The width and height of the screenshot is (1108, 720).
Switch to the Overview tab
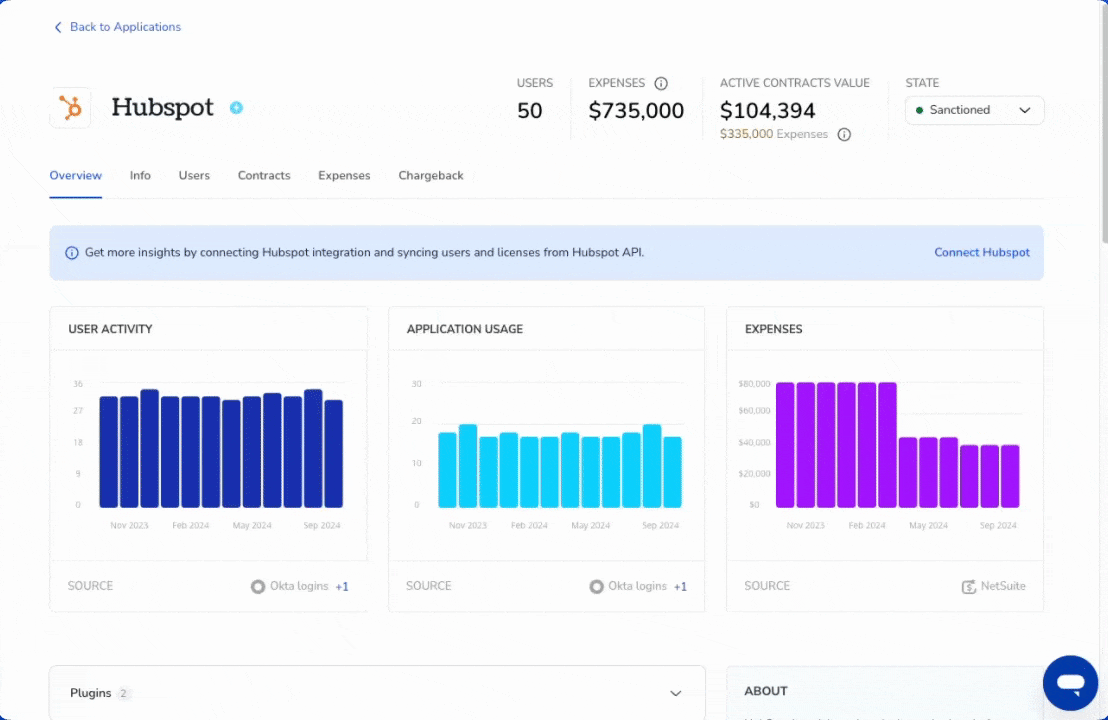76,175
